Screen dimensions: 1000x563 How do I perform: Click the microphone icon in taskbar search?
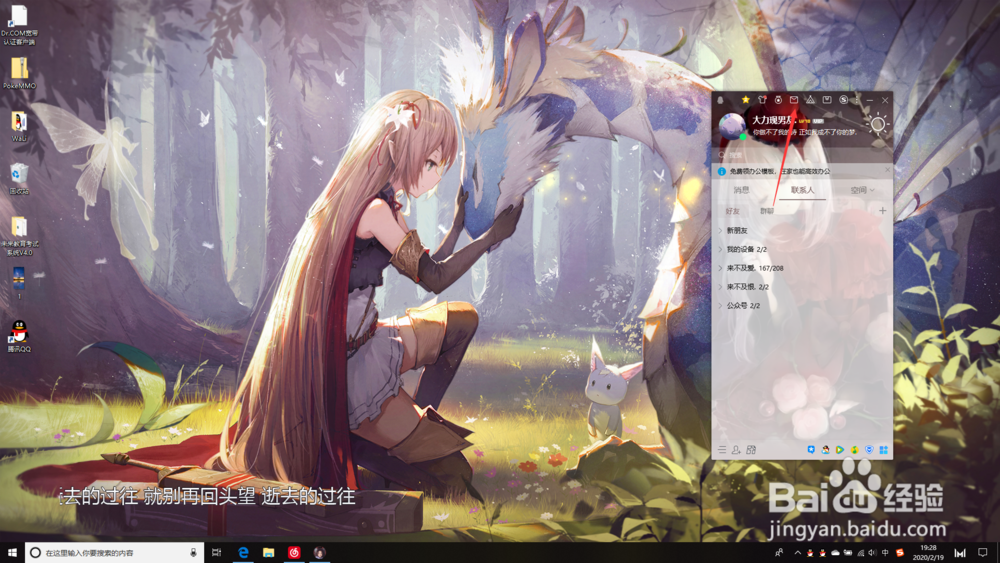pyautogui.click(x=193, y=552)
